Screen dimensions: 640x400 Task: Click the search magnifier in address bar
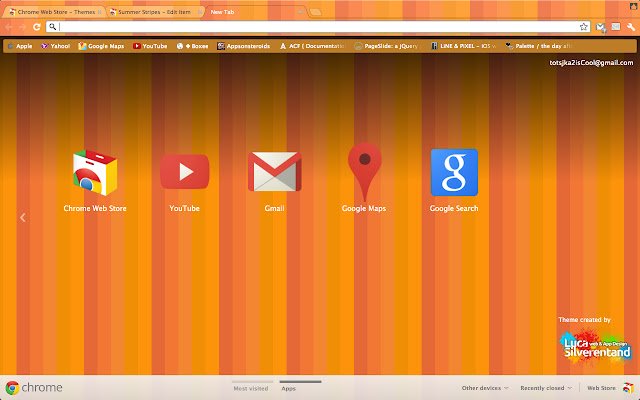click(x=53, y=27)
